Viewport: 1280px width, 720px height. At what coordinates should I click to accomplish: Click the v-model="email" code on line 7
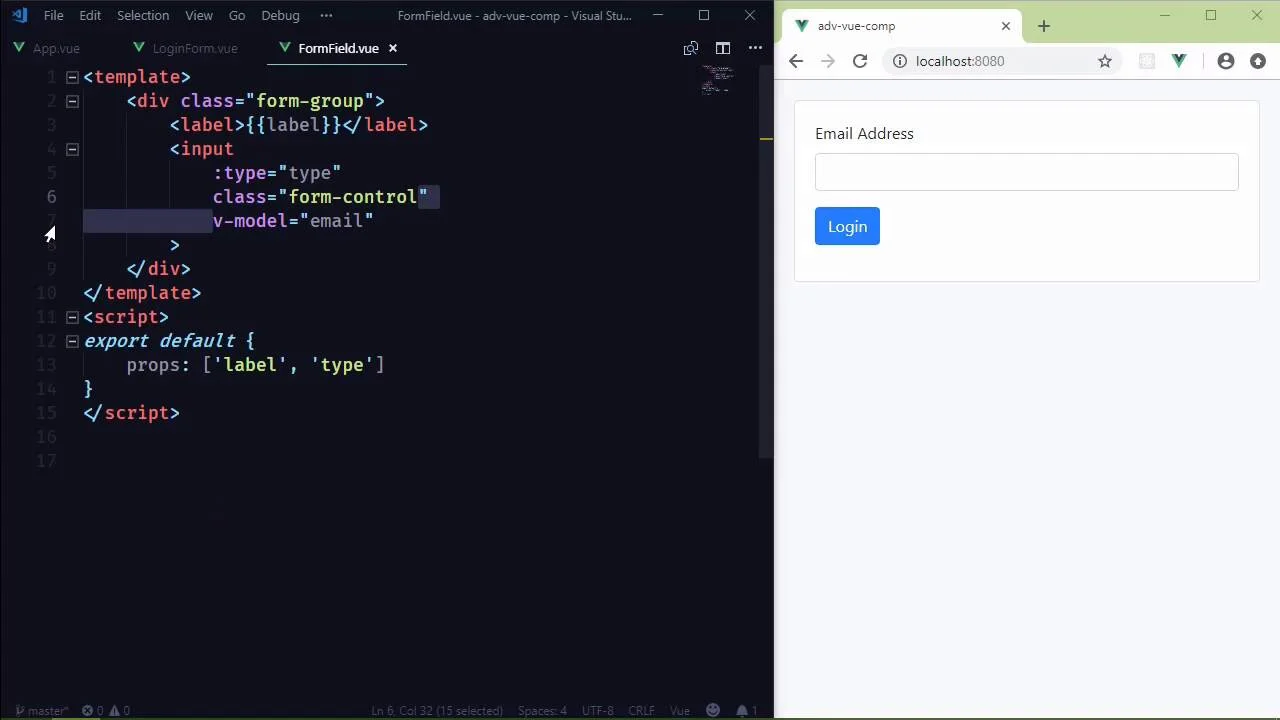pyautogui.click(x=293, y=221)
